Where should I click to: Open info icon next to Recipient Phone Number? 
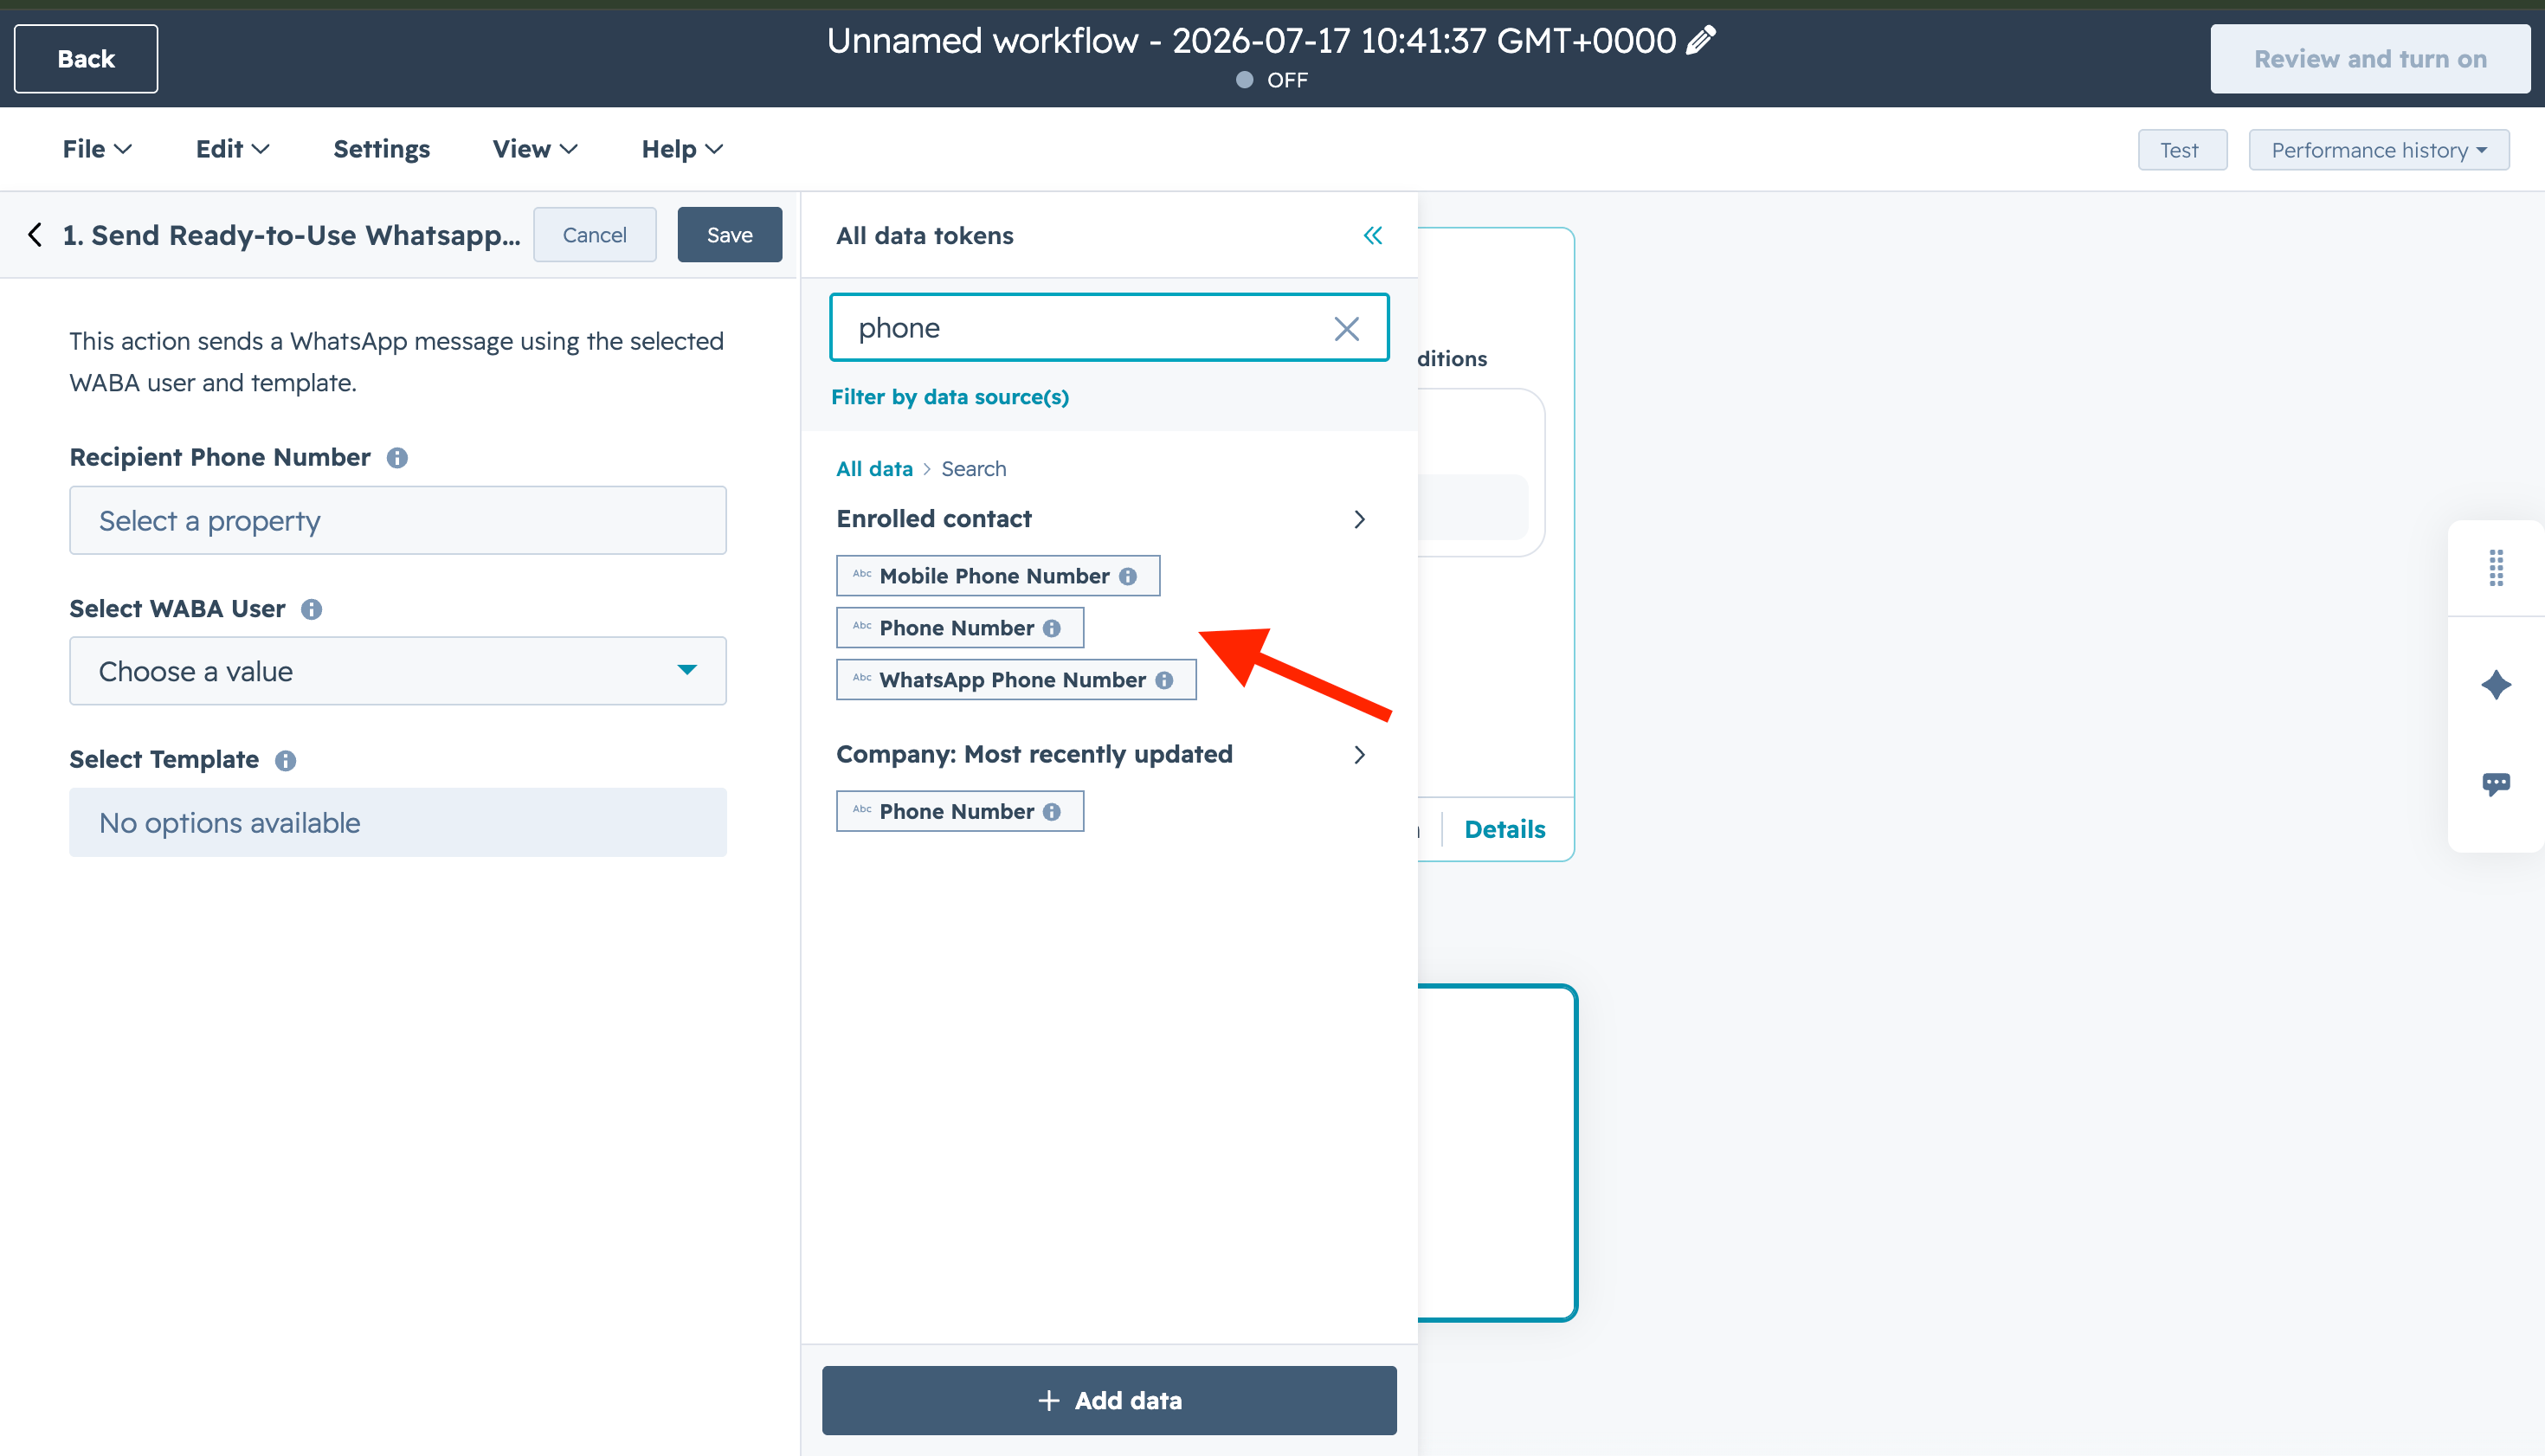(x=397, y=458)
